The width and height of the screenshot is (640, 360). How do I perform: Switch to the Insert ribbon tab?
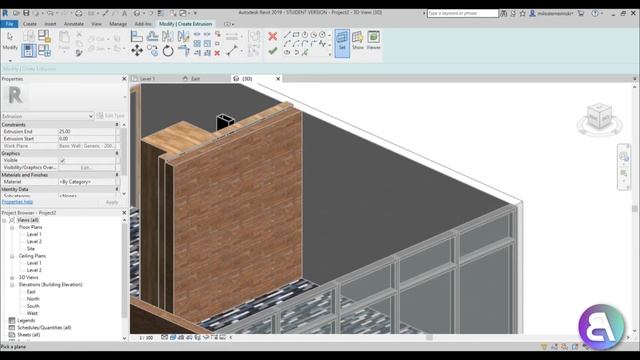(x=50, y=24)
